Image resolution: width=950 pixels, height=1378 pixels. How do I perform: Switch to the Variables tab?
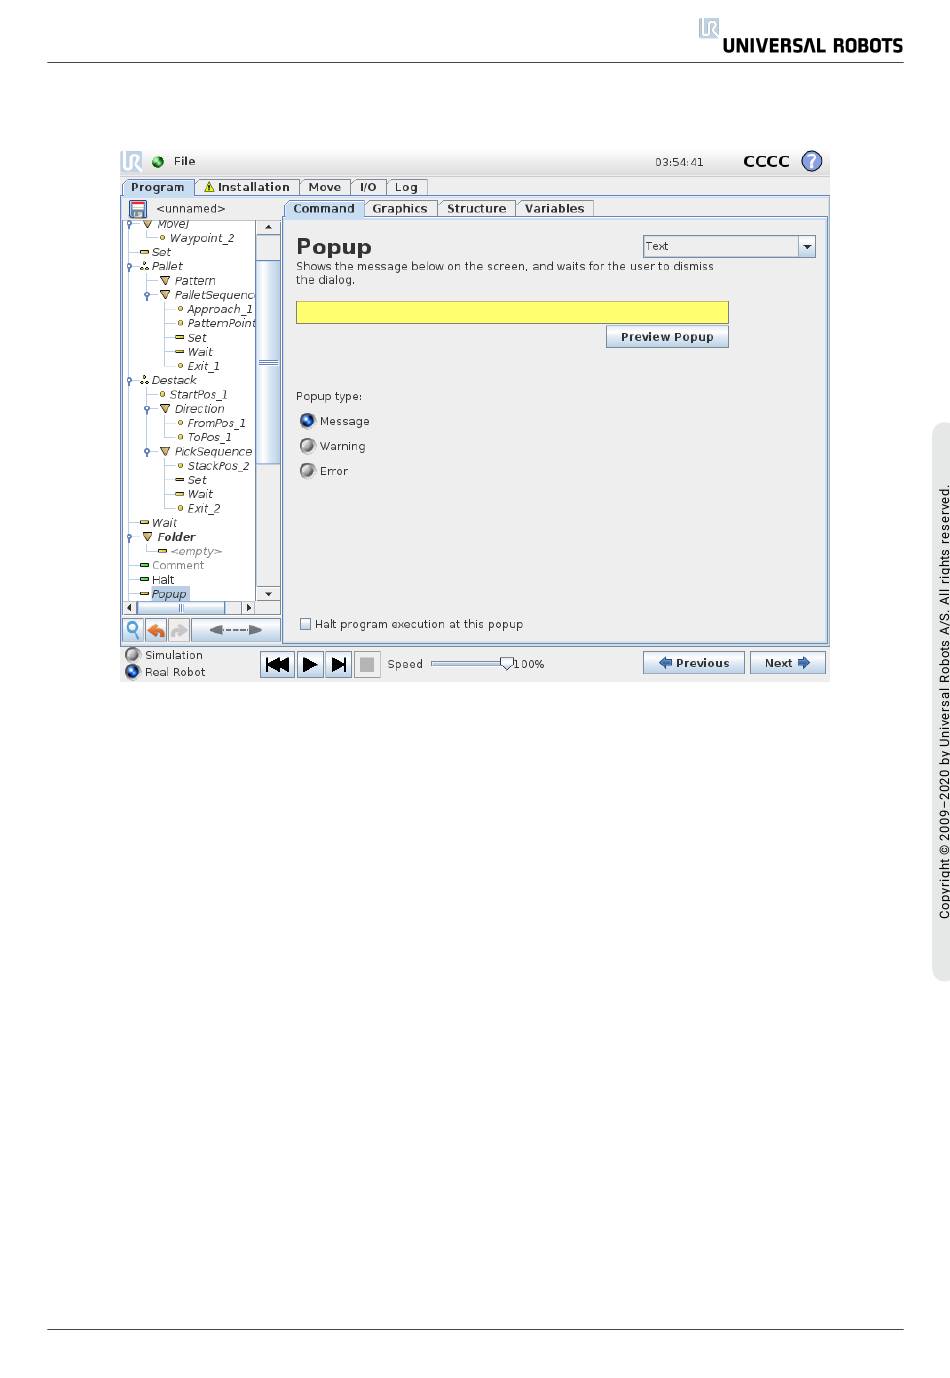pyautogui.click(x=554, y=209)
